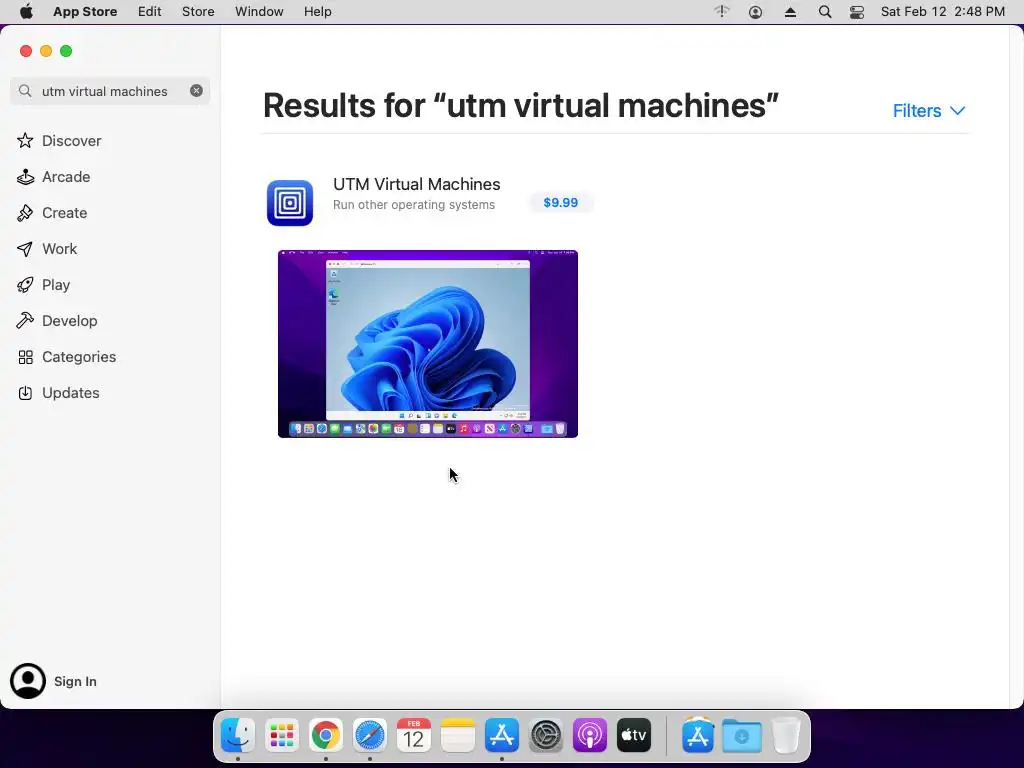Open Podcasts from the Dock

590,735
